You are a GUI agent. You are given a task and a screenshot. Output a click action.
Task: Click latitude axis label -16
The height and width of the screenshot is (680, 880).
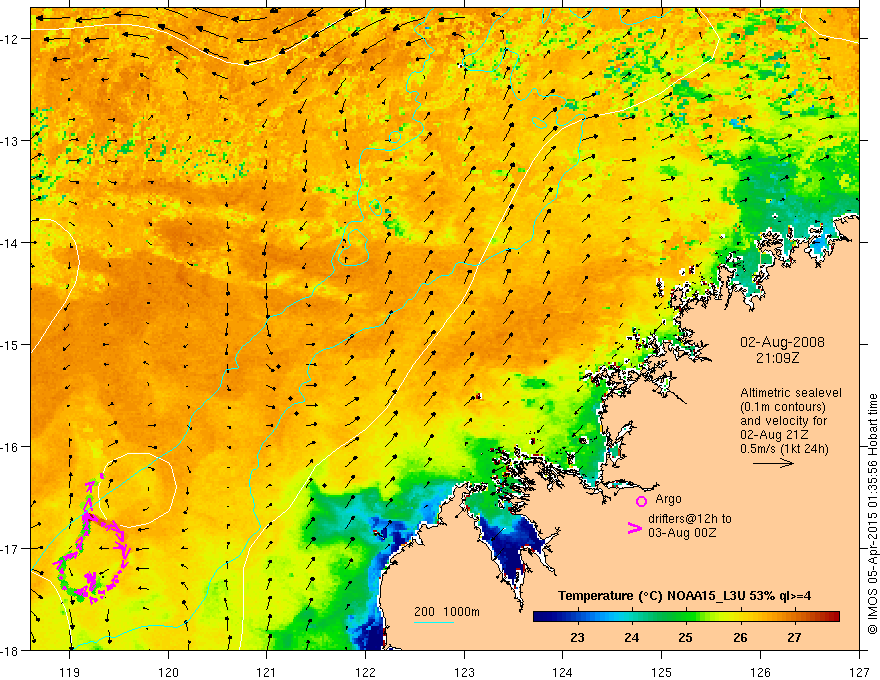(x=10, y=447)
